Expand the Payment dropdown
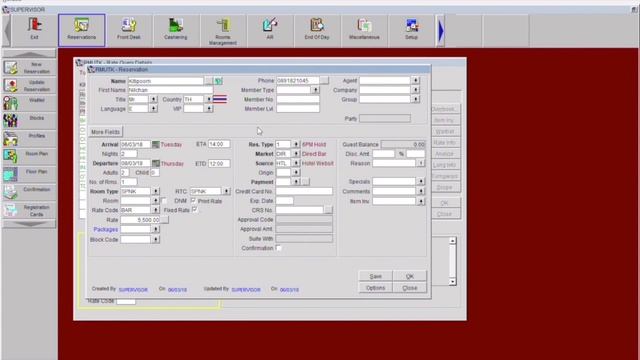This screenshot has width=640, height=360. pyautogui.click(x=296, y=182)
